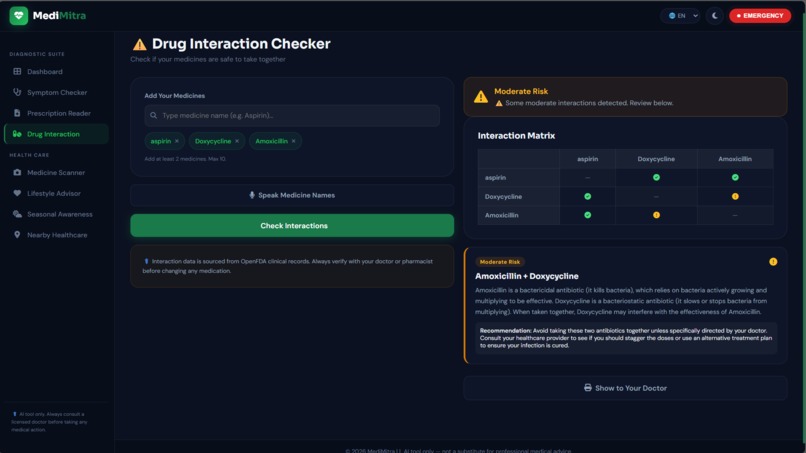806x453 pixels.
Task: Click the Amoxicillin + Doxycycline heading
Action: click(x=527, y=276)
